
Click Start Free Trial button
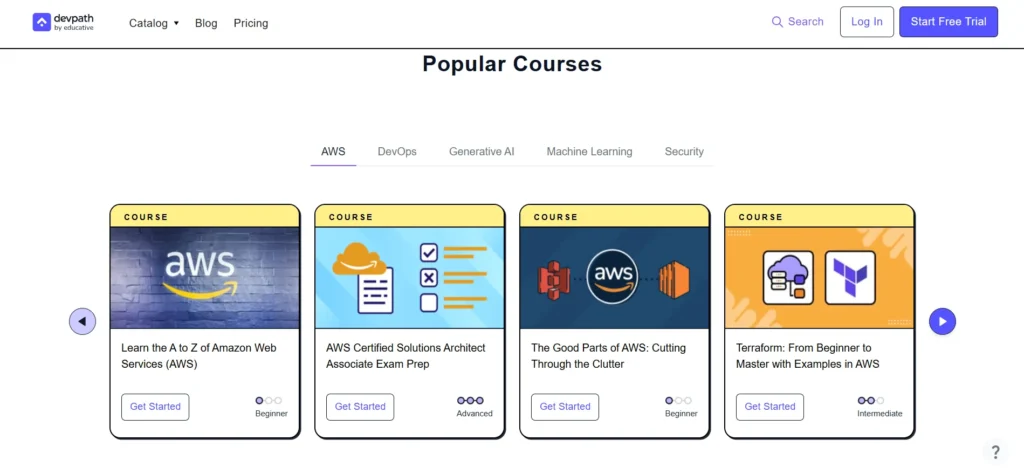coord(948,22)
